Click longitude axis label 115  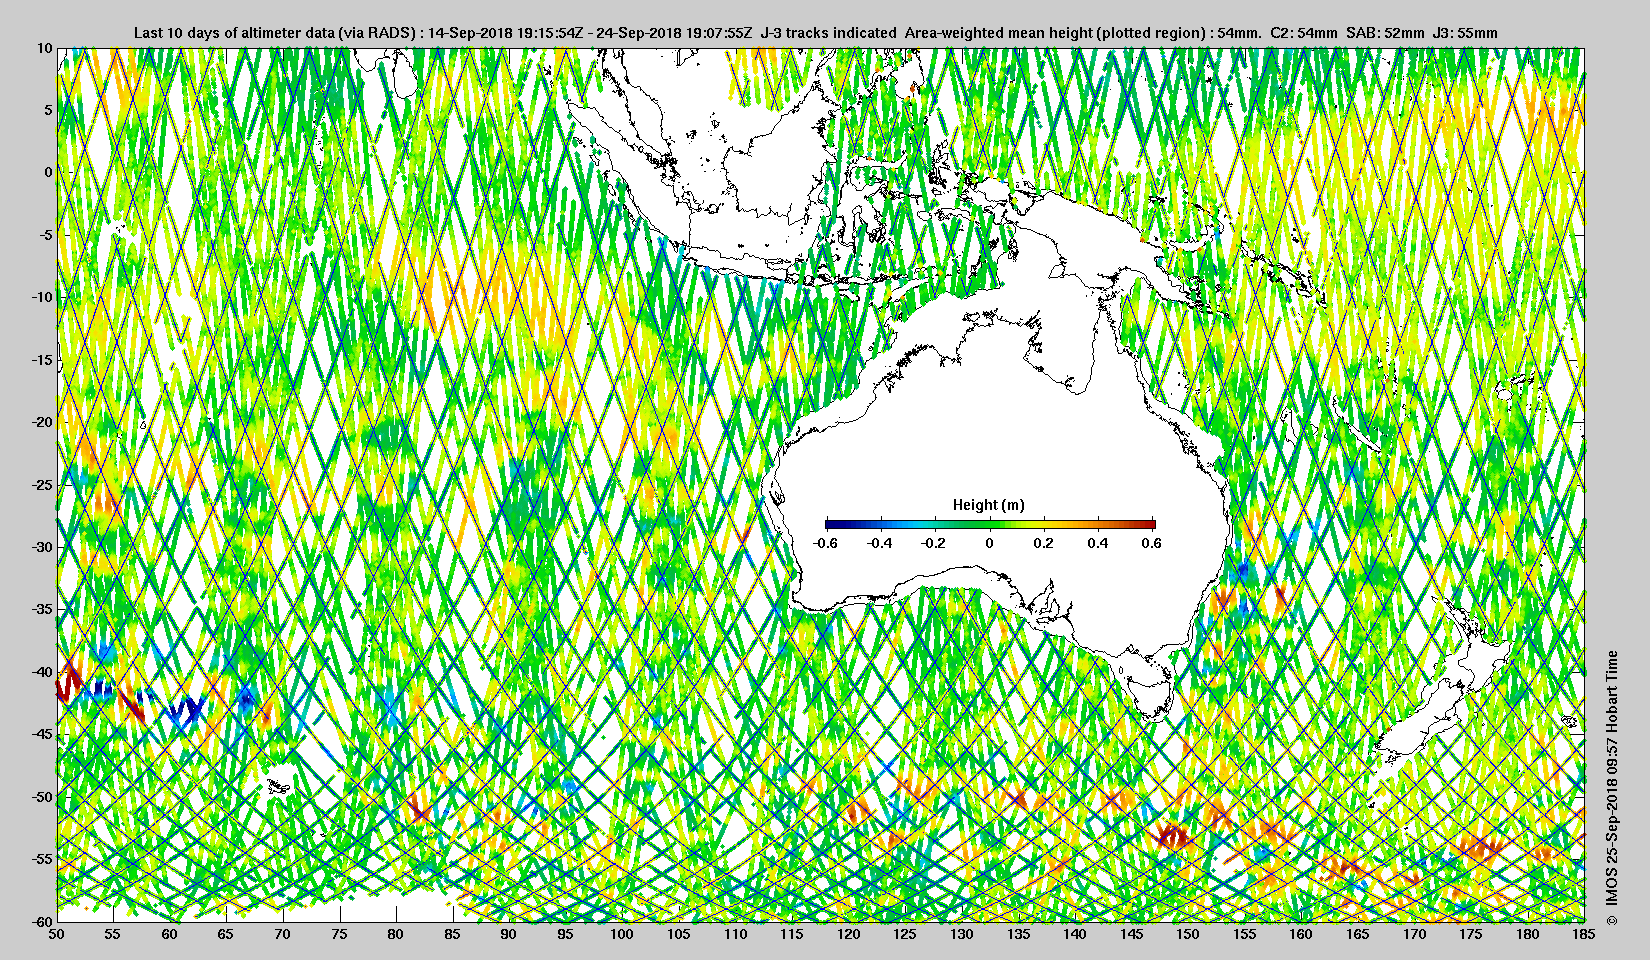tap(792, 934)
